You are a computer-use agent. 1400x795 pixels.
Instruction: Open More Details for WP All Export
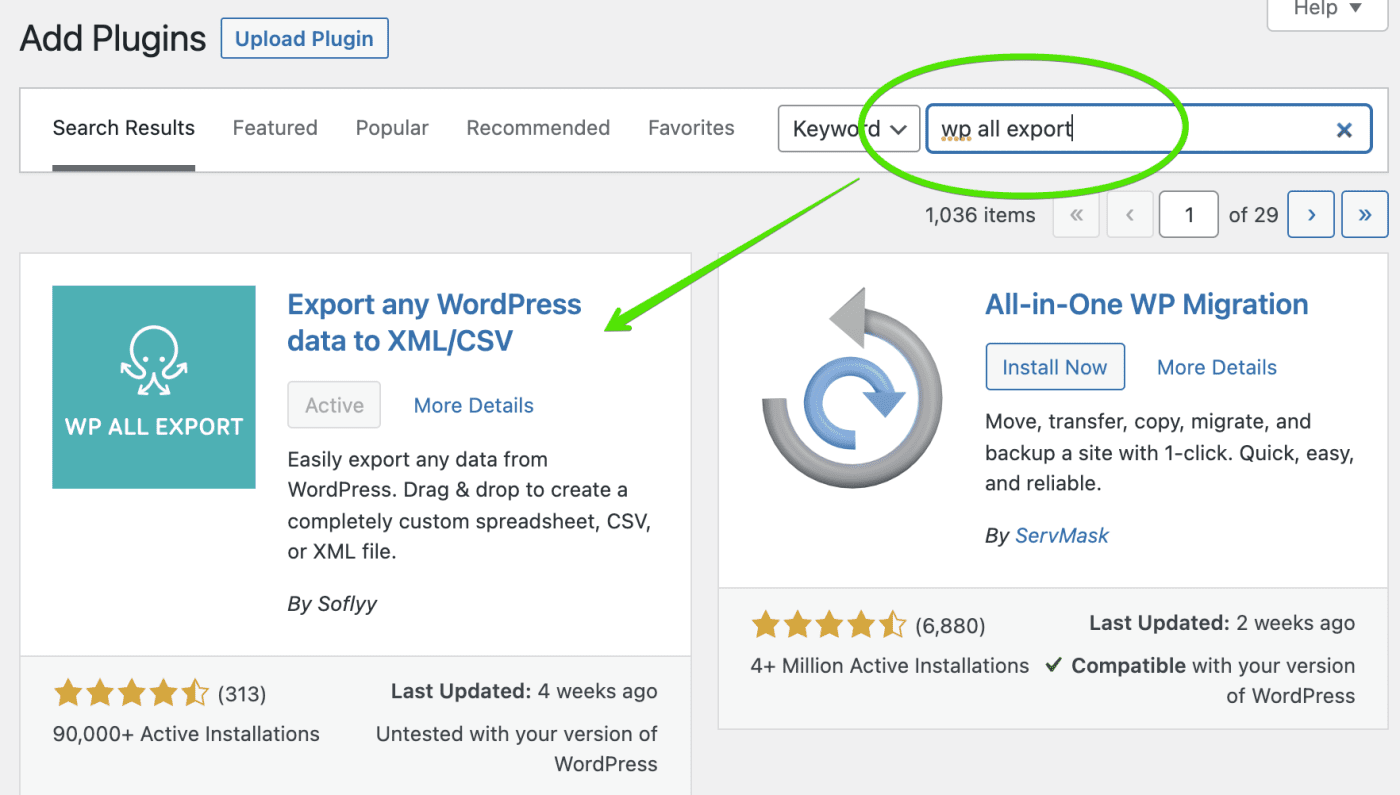473,405
